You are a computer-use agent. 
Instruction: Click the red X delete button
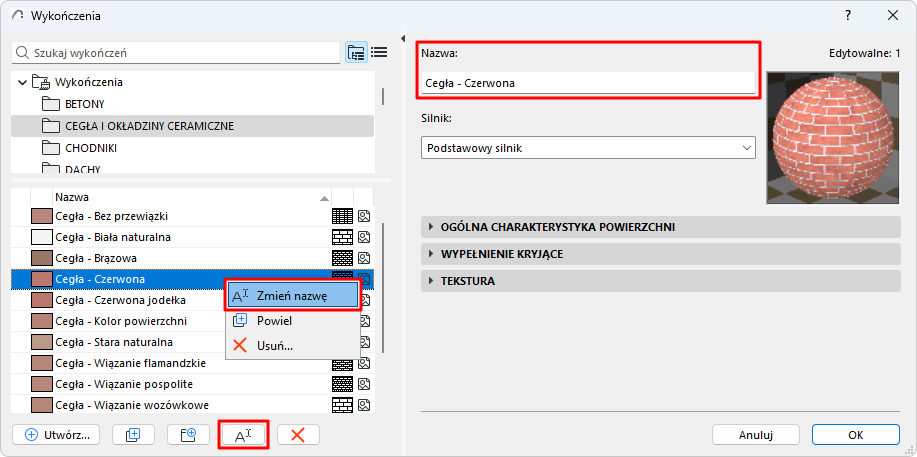point(298,435)
